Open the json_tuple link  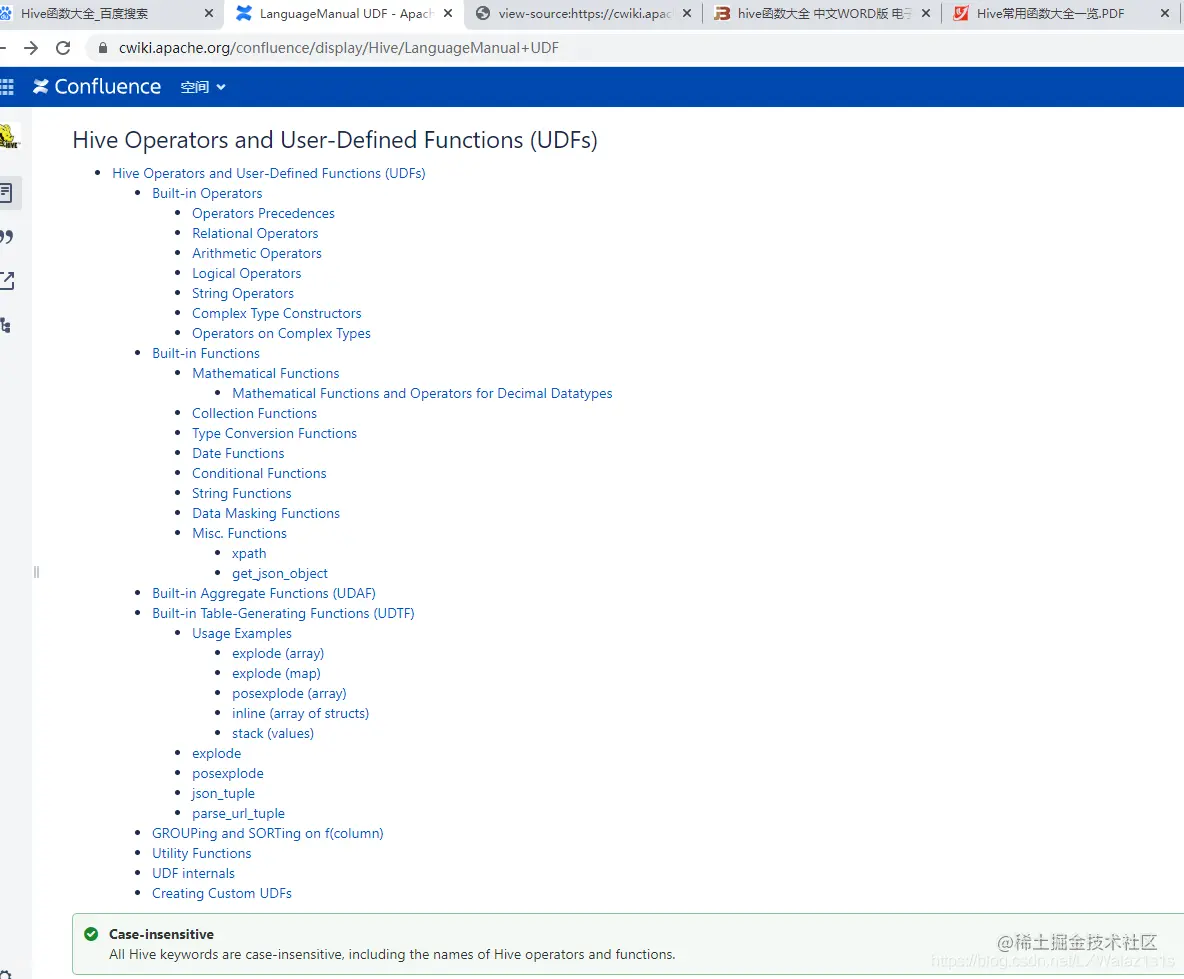[223, 793]
